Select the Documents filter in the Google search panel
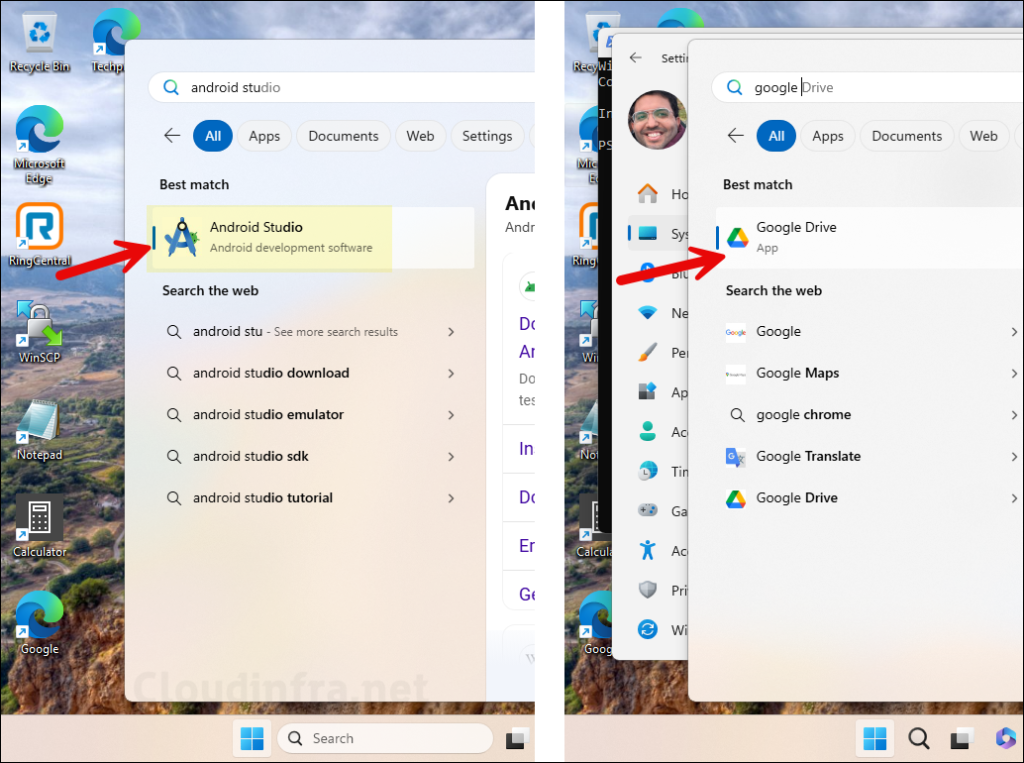Screen dimensions: 1024x763 click(906, 136)
